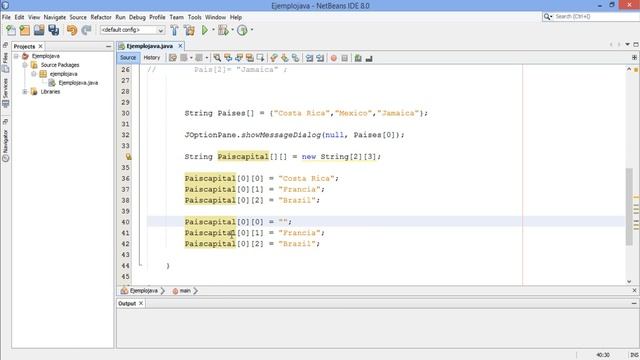Click the Debug Project toolbar icon
The width and height of the screenshot is (640, 360).
[x=223, y=30]
